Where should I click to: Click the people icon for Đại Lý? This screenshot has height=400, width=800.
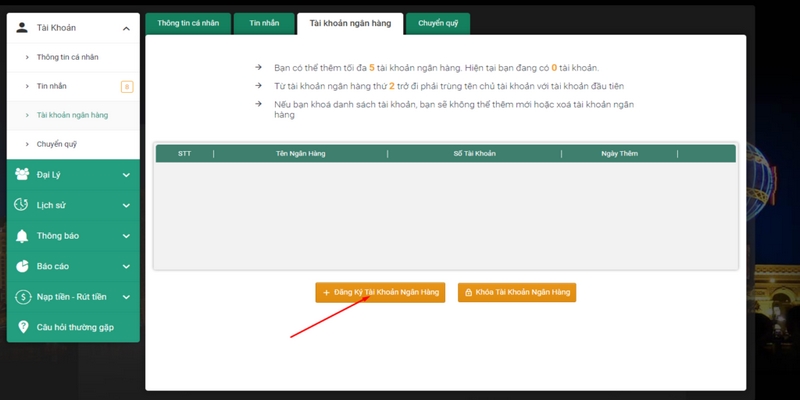[22, 175]
